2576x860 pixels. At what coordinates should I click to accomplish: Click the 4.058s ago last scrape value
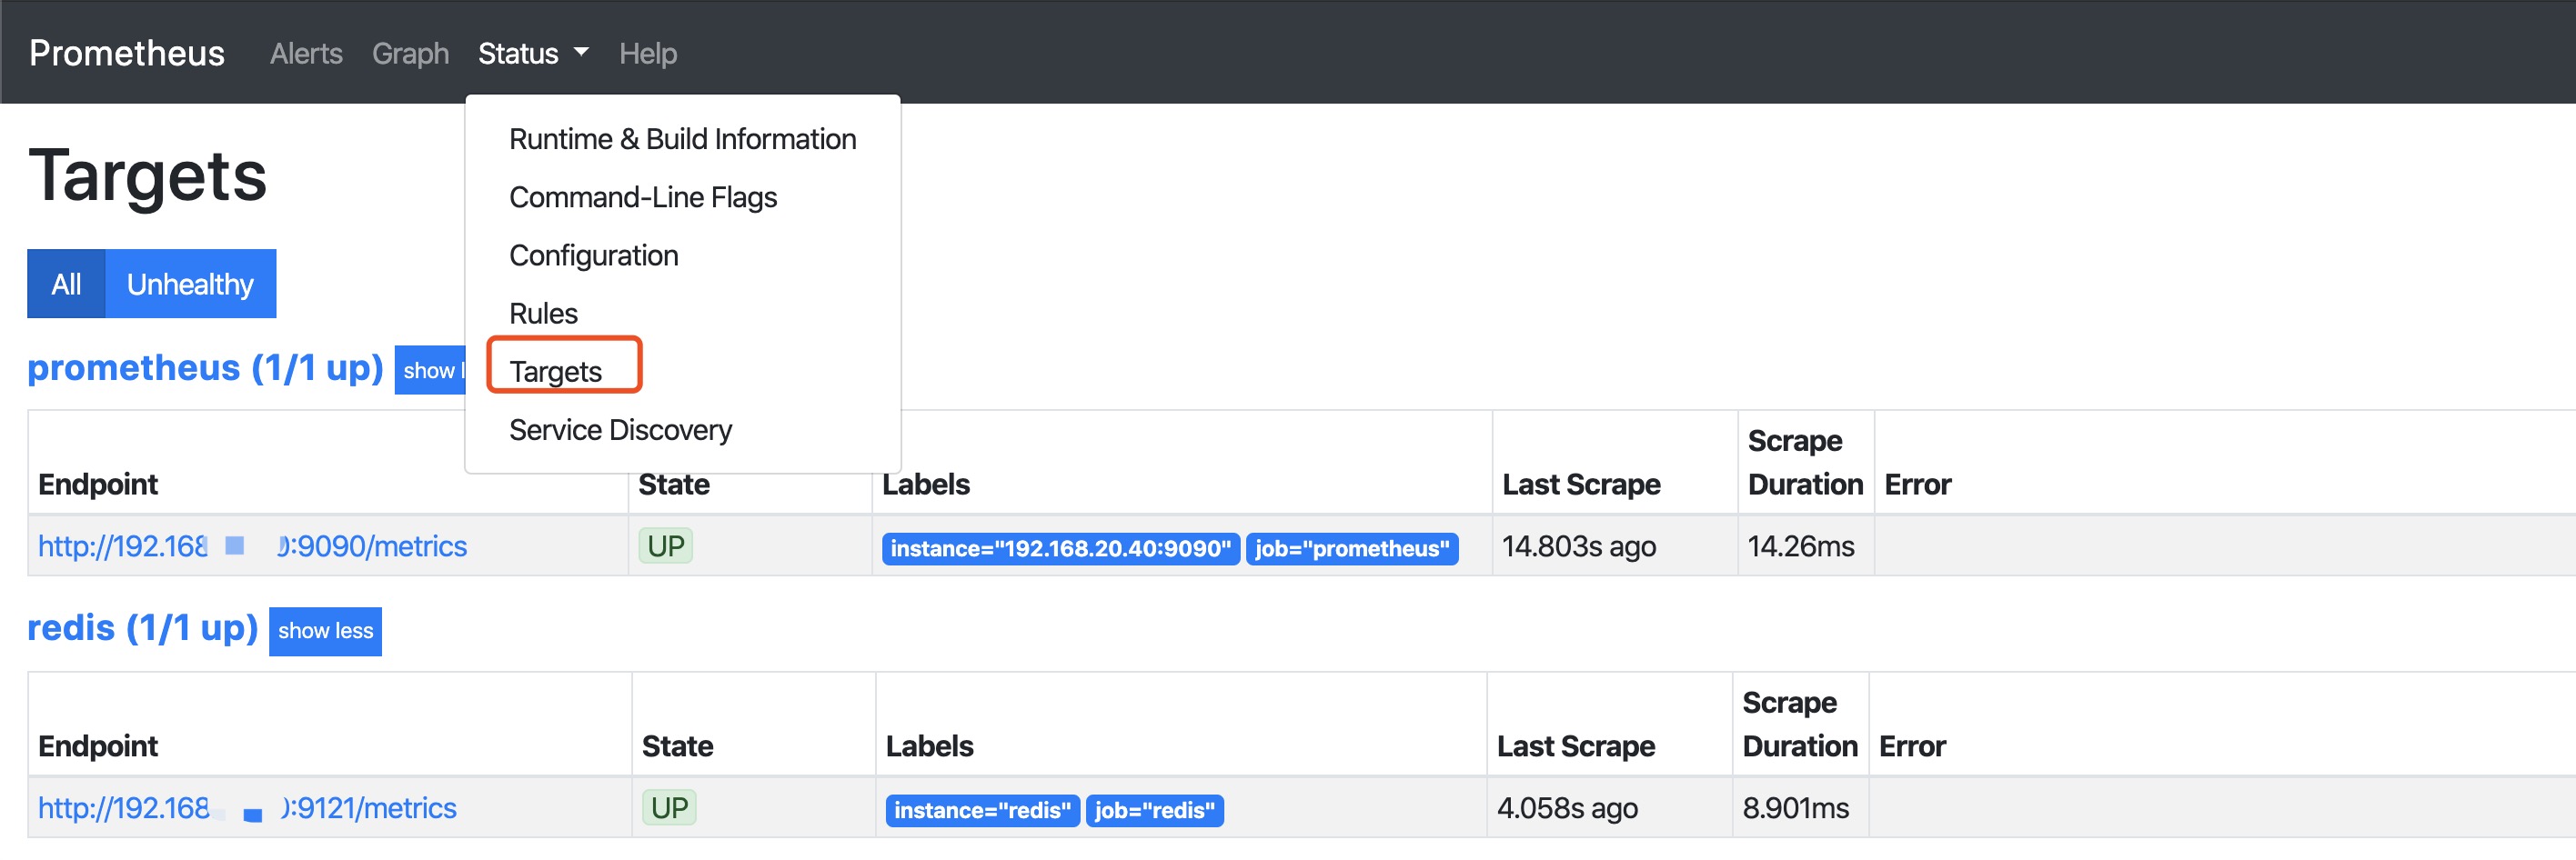tap(1567, 809)
